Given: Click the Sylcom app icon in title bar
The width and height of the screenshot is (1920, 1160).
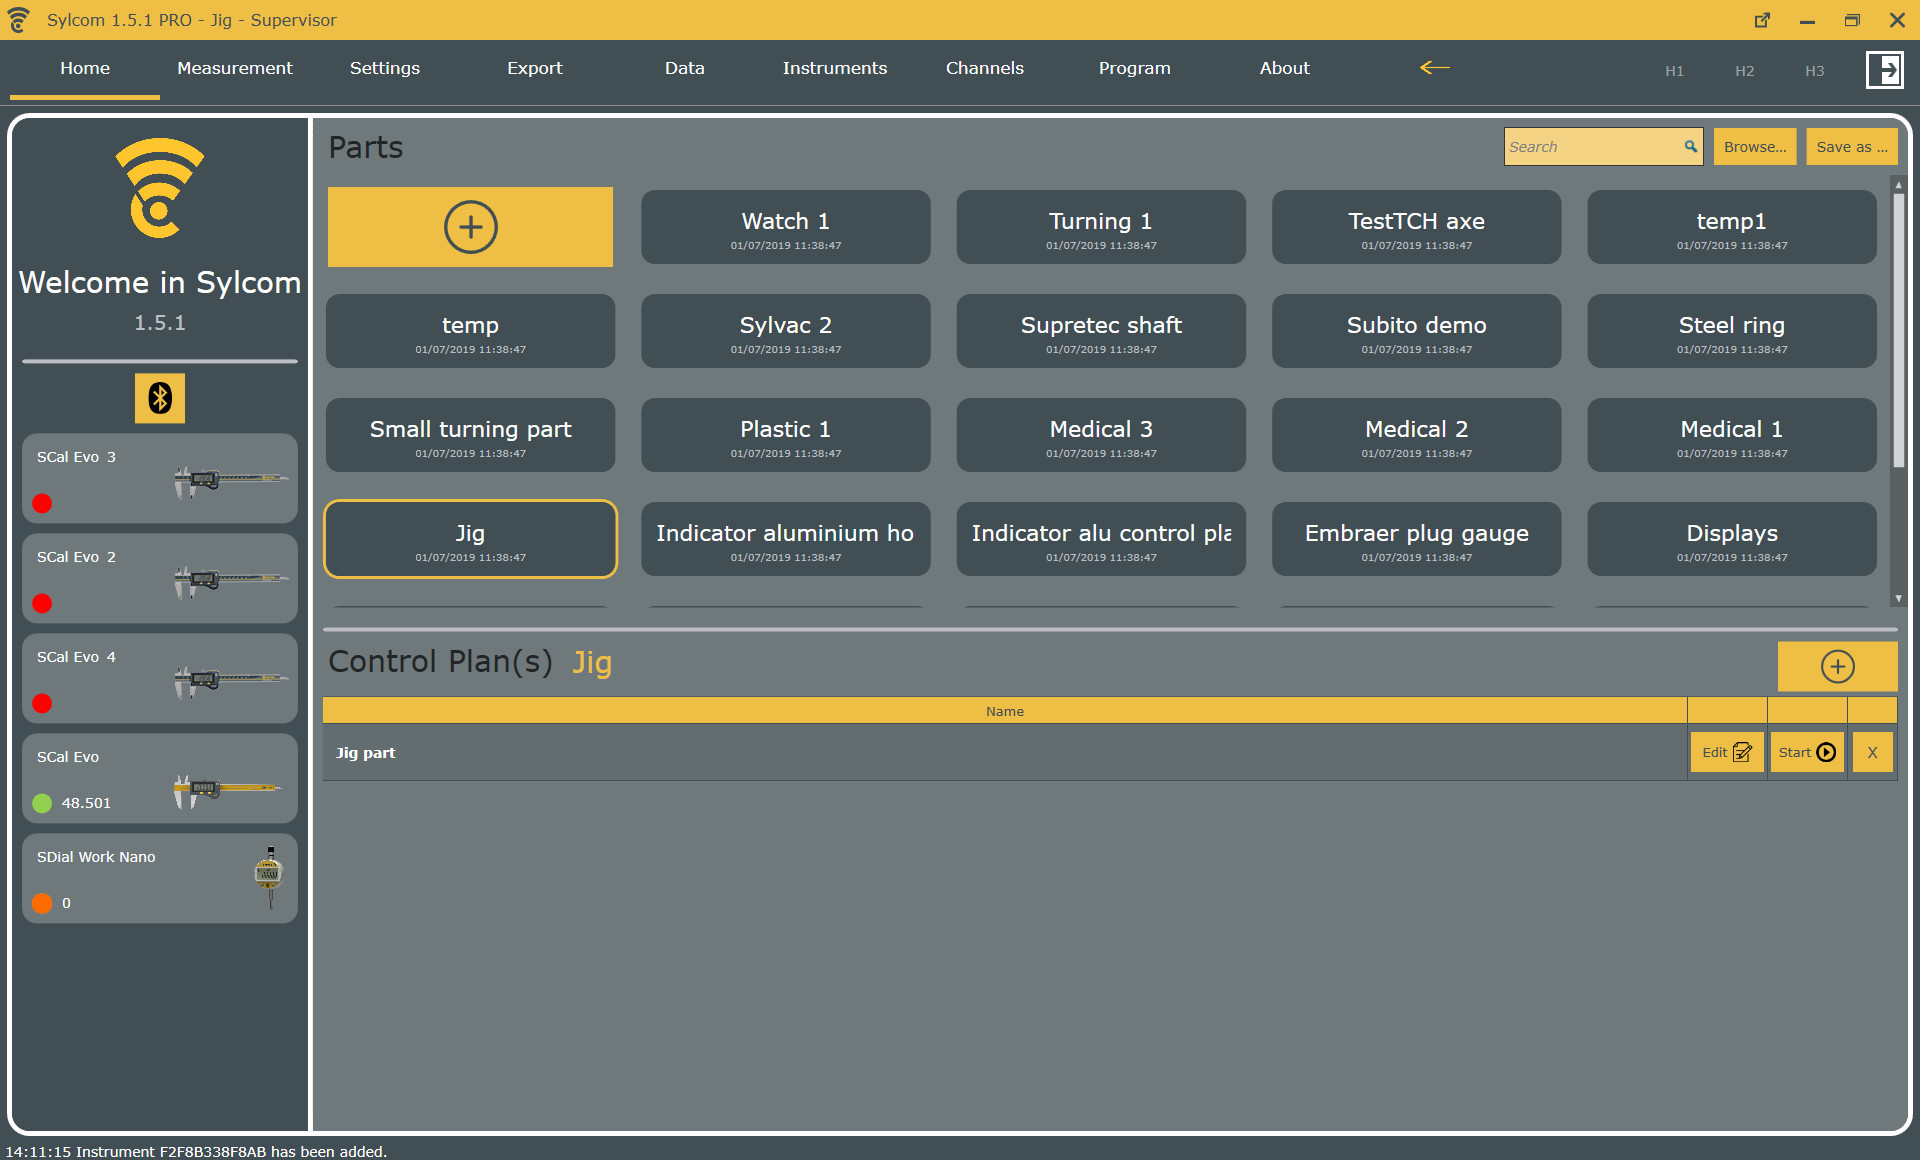Looking at the screenshot, I should [19, 20].
